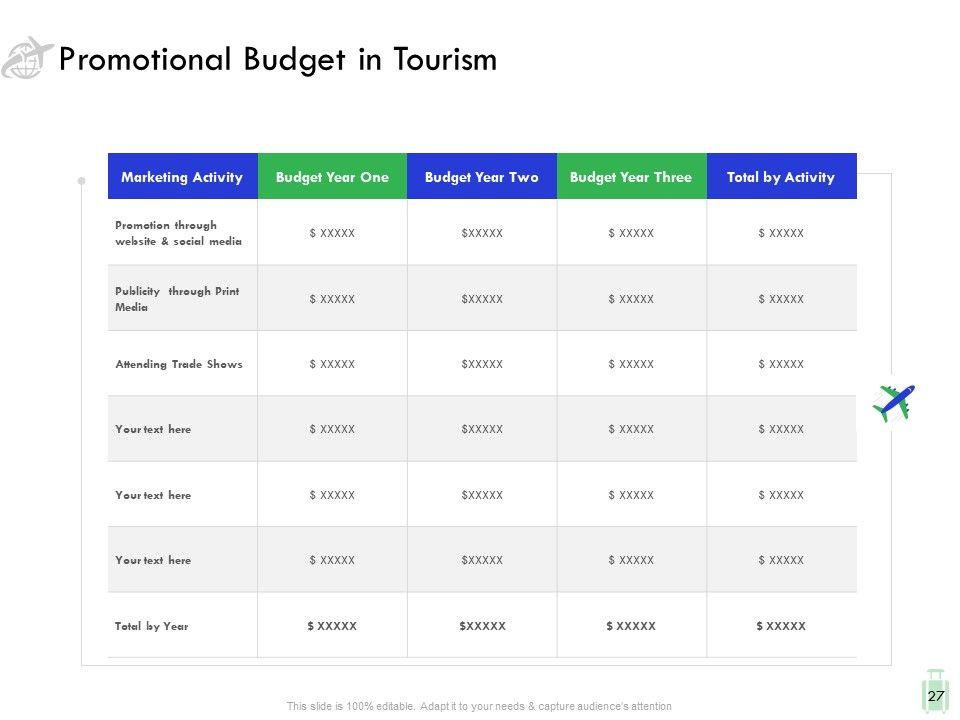The width and height of the screenshot is (960, 720).
Task: Select the footer text about editable slide
Action: point(479,707)
